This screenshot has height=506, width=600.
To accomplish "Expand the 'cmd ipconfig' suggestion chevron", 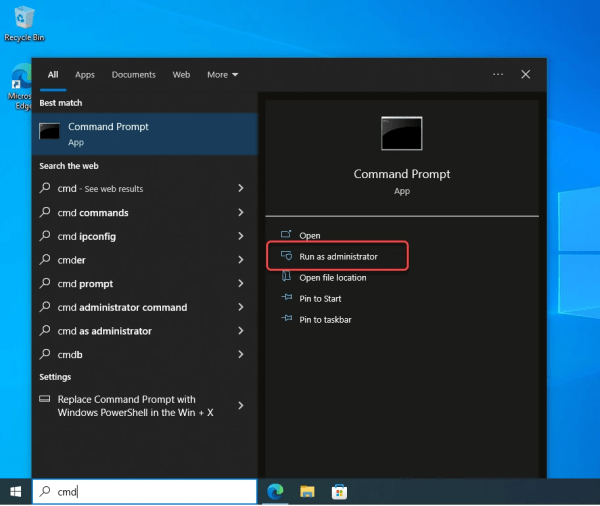I will coord(241,236).
